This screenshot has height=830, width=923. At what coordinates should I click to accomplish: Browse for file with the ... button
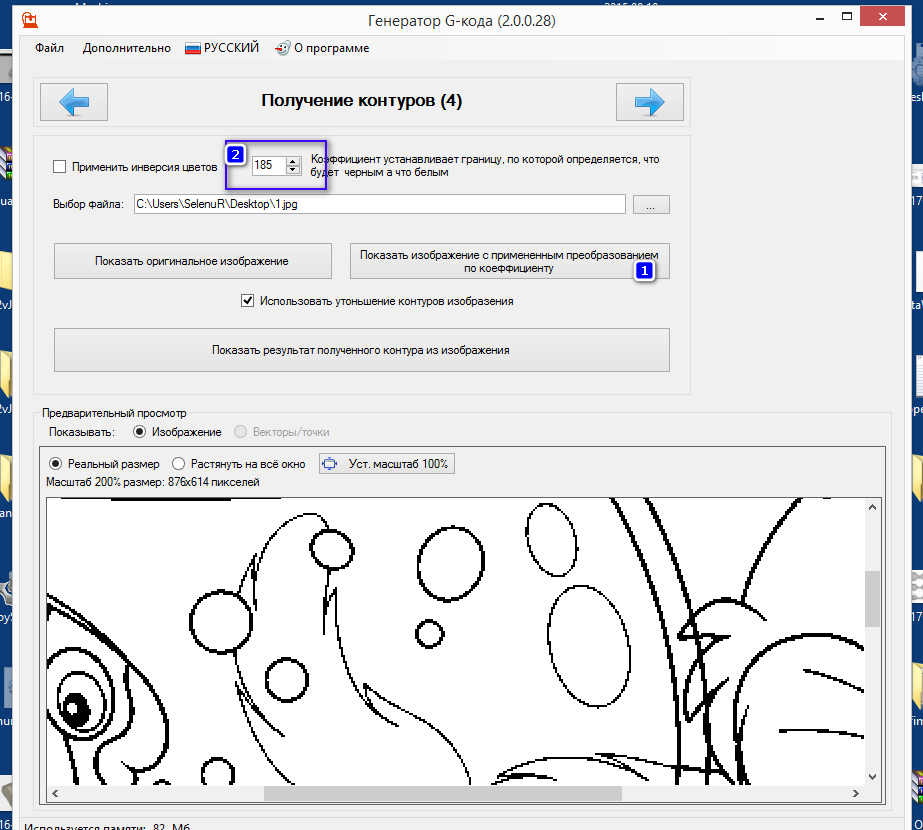(651, 205)
